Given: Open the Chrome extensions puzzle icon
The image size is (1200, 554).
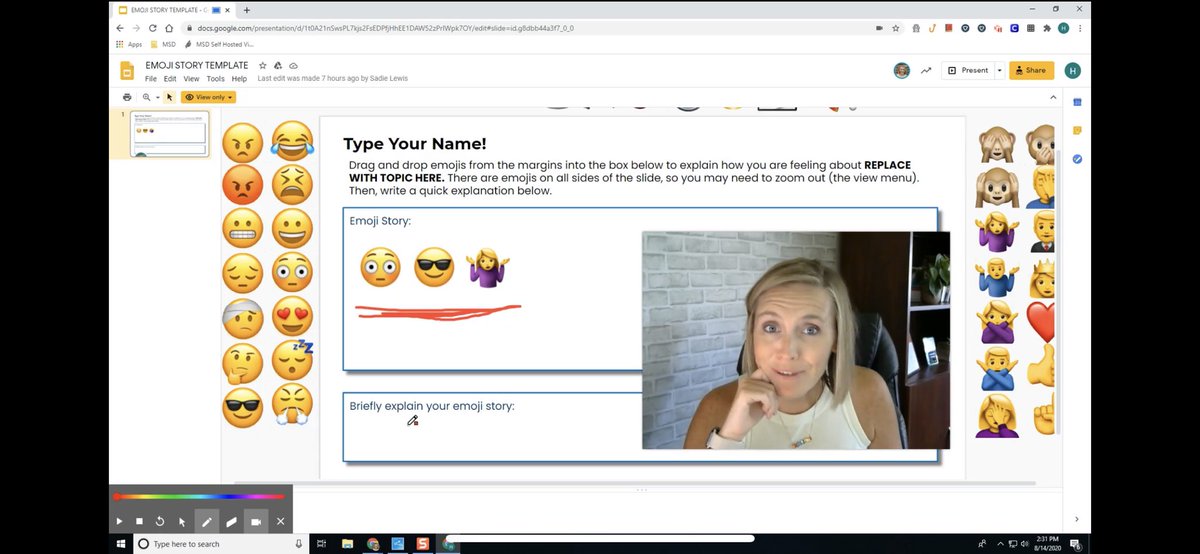Looking at the screenshot, I should click(x=1047, y=28).
